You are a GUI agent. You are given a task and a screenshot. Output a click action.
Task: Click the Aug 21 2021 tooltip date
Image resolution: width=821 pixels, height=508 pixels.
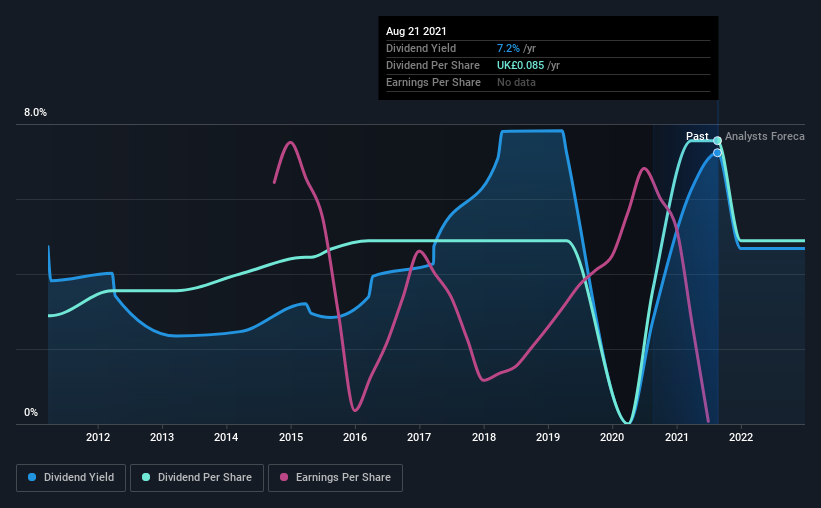click(416, 31)
